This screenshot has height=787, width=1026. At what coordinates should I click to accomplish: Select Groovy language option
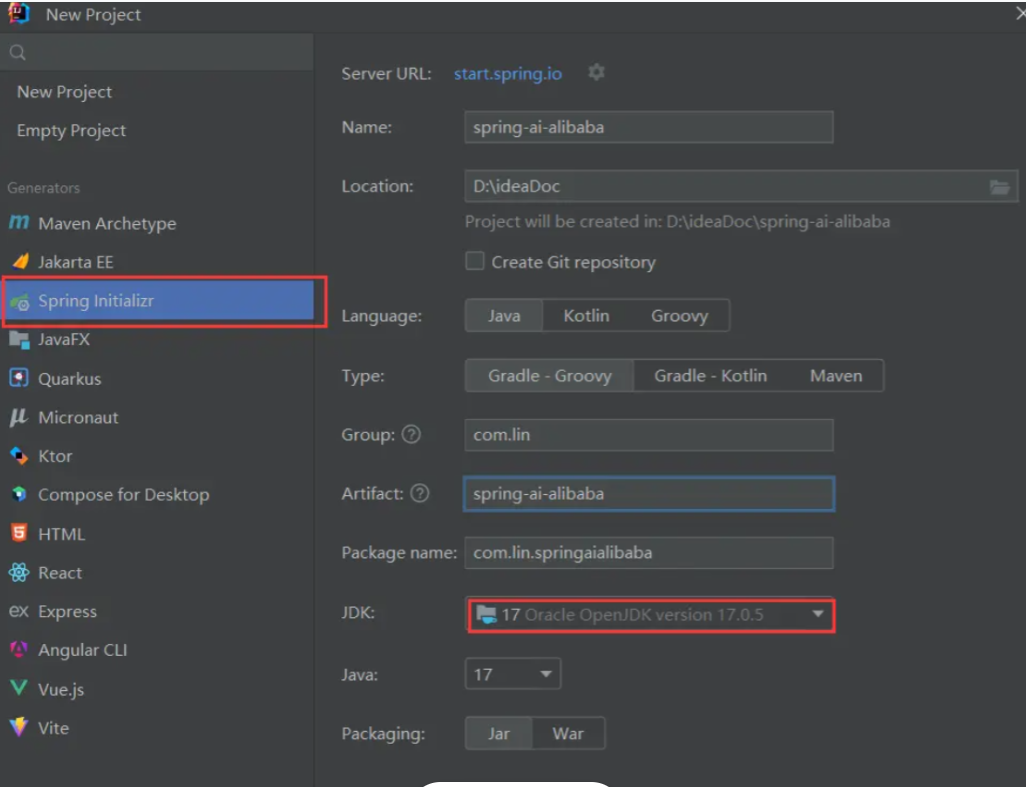point(679,315)
